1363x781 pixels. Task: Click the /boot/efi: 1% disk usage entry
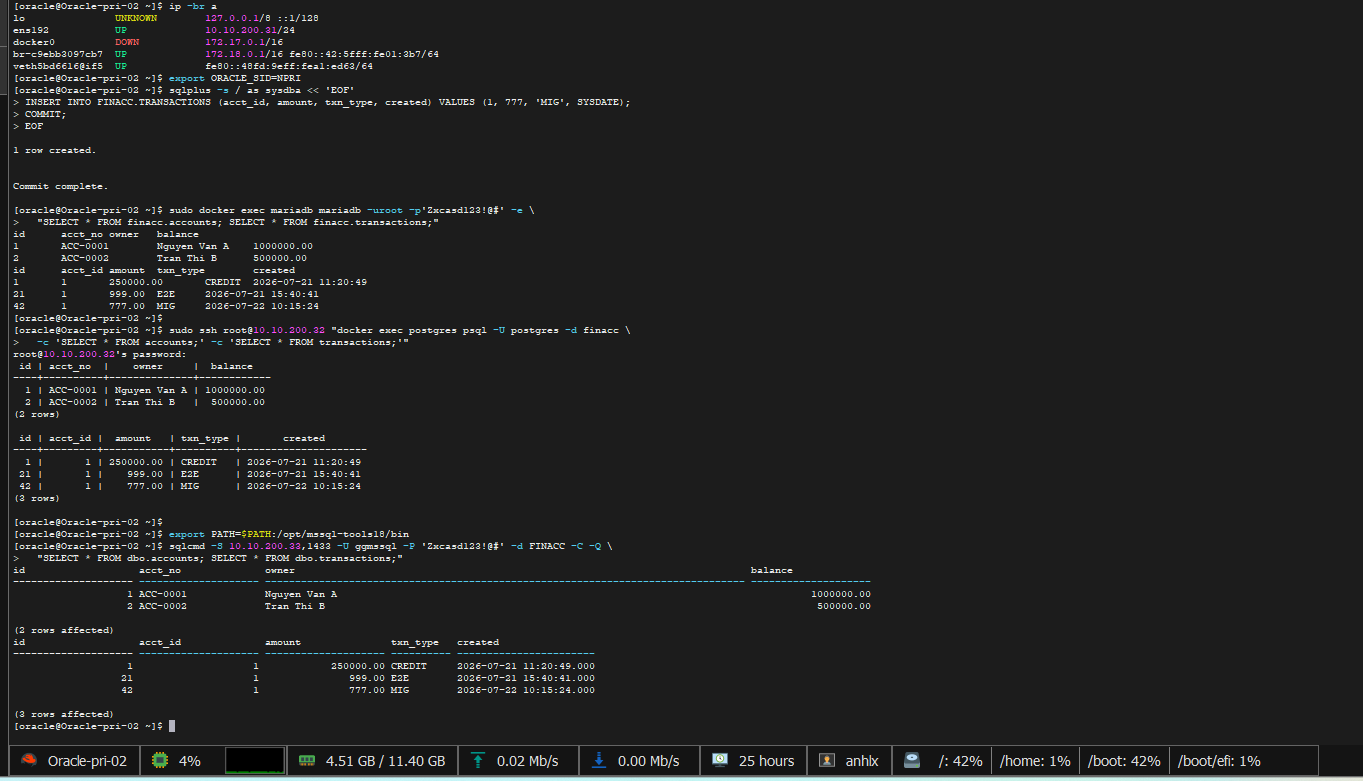coord(1219,761)
